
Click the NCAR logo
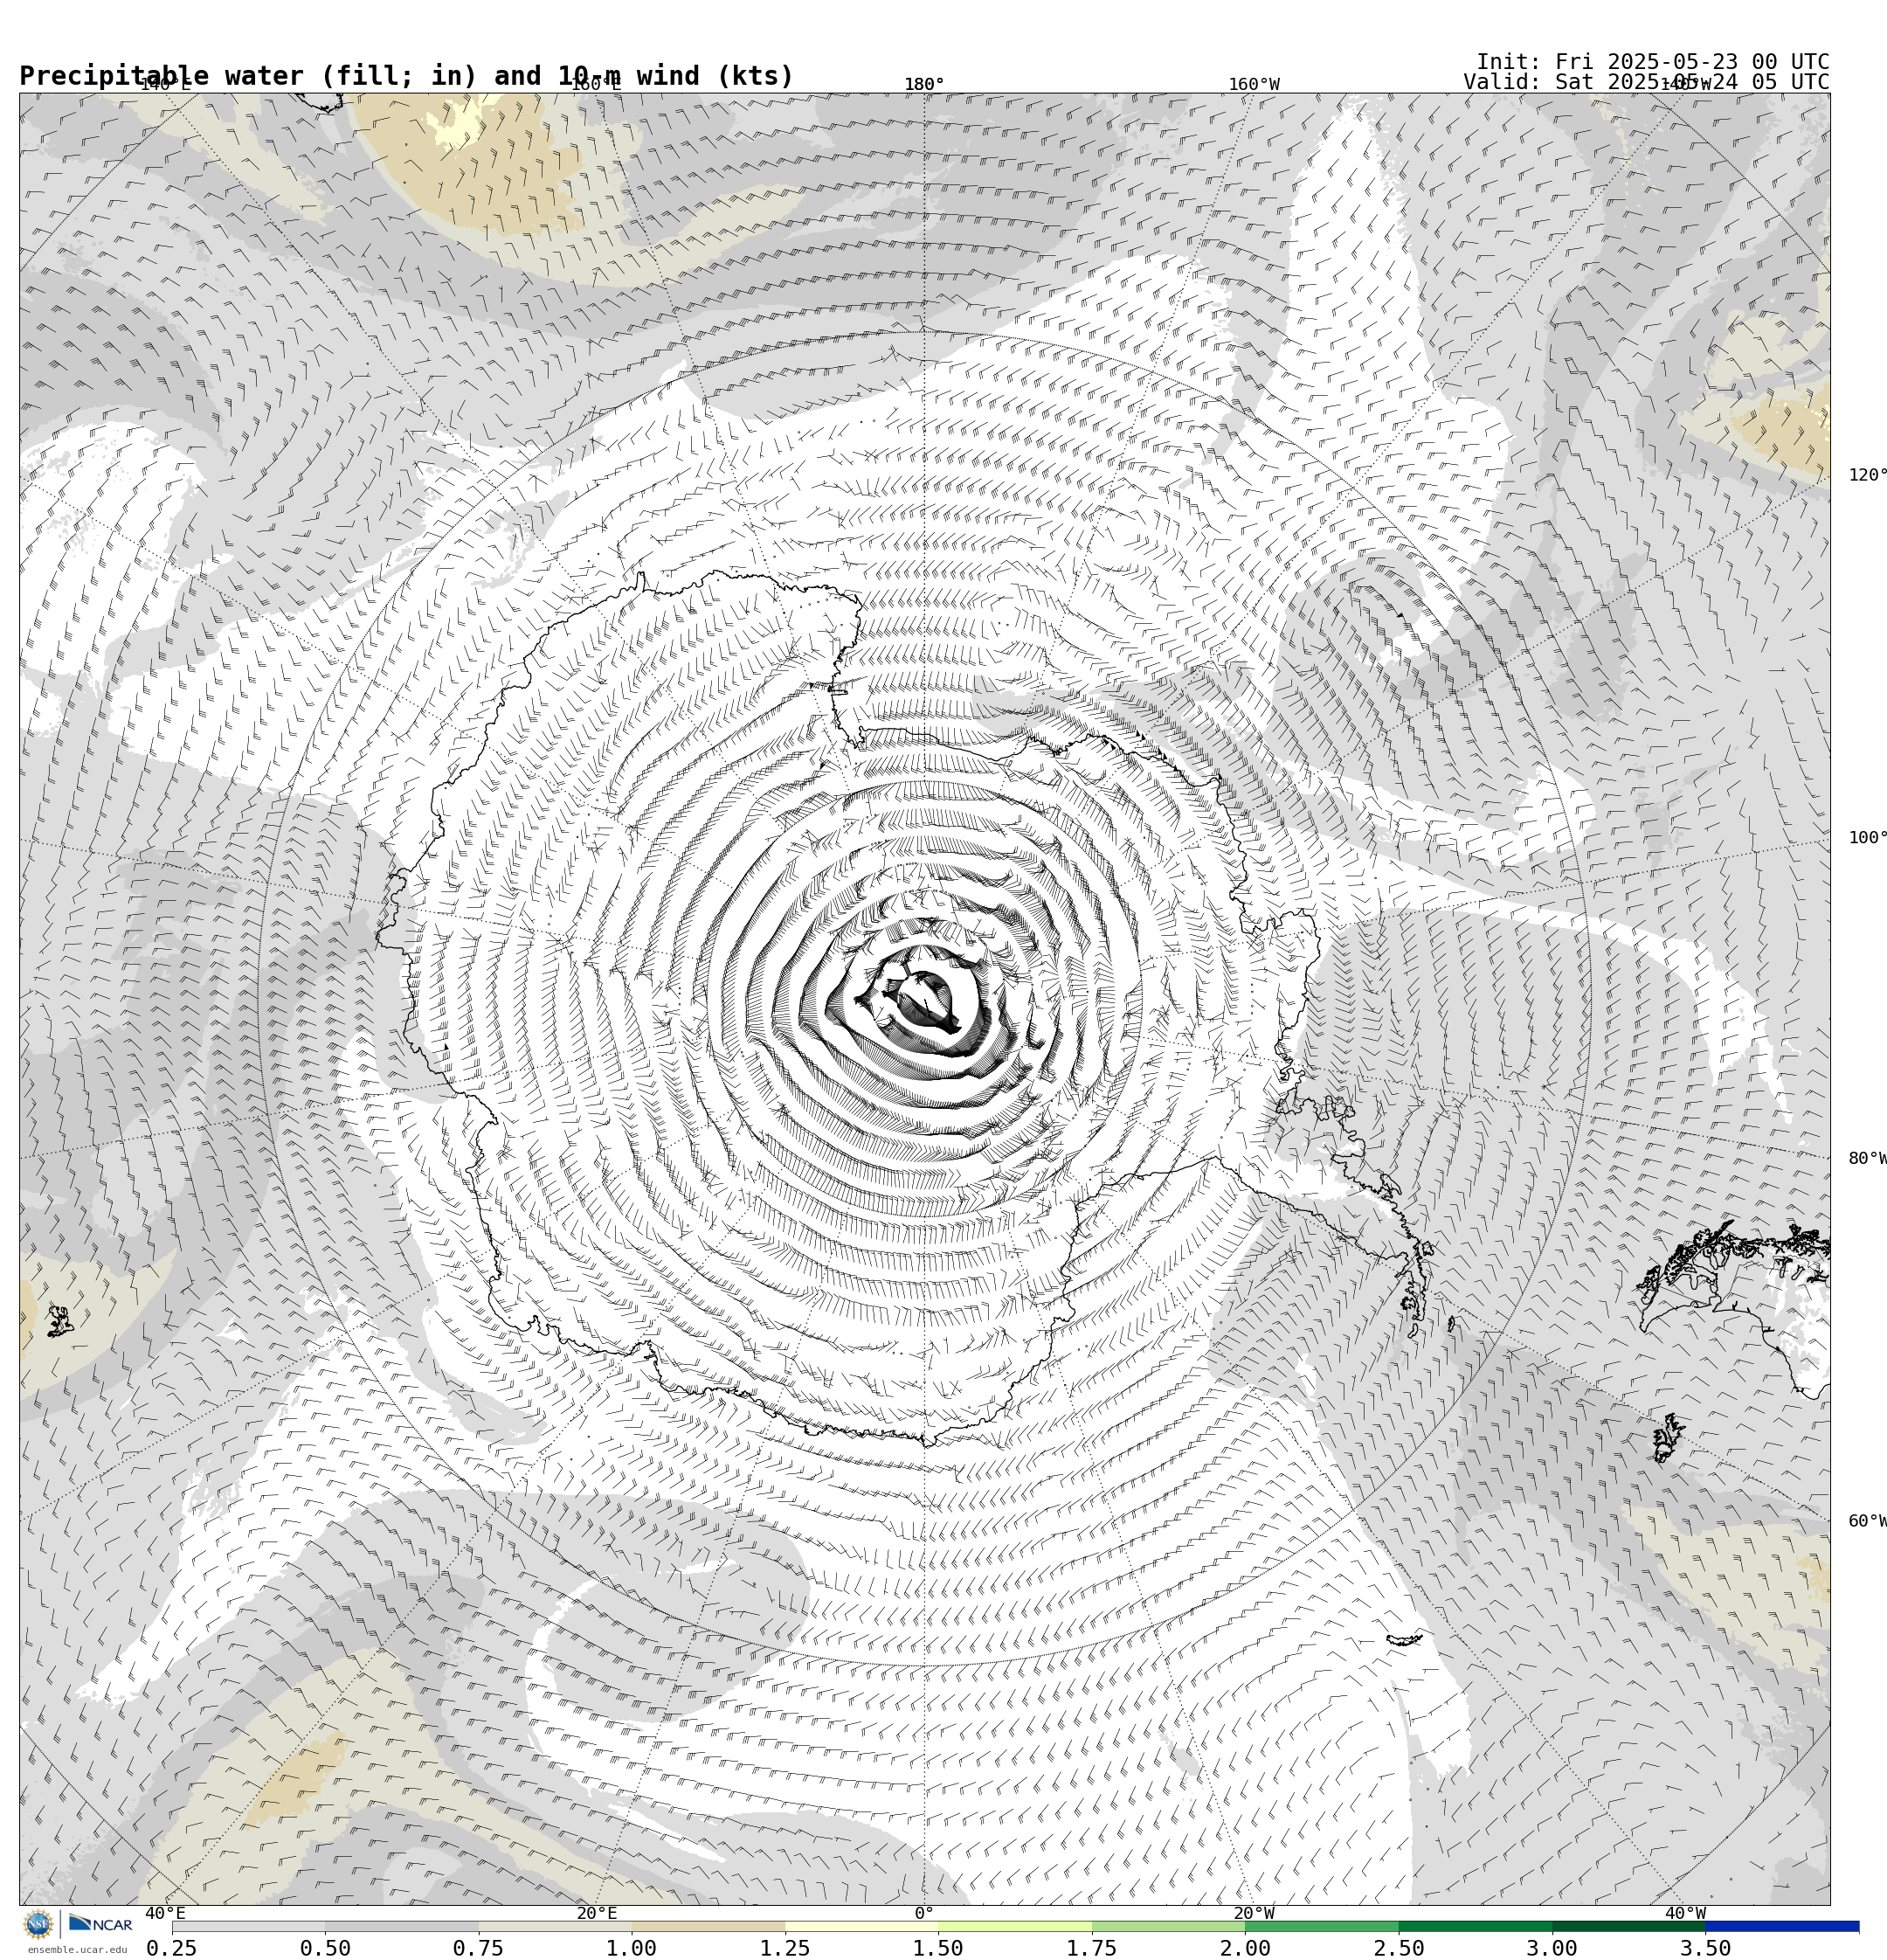tap(100, 1923)
